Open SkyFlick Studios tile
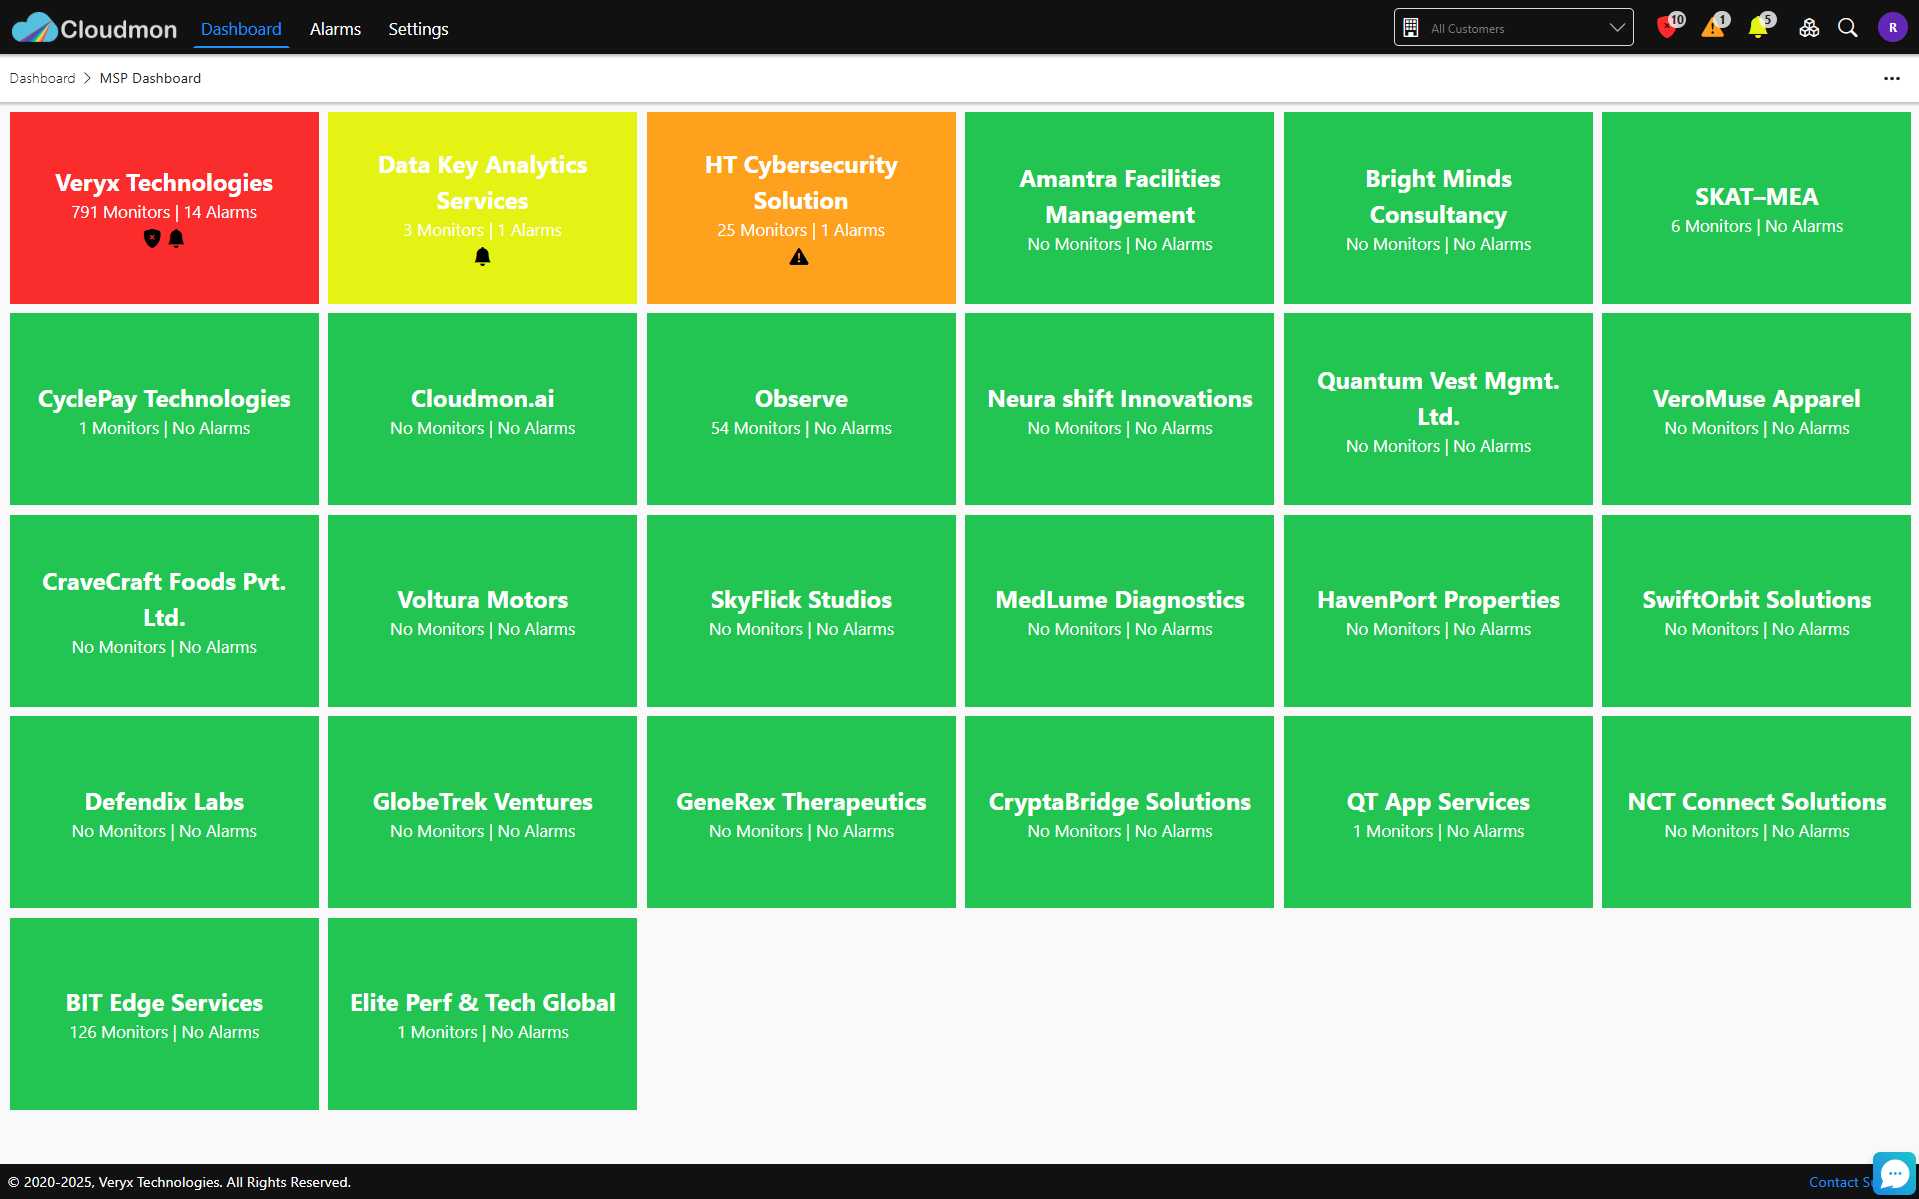This screenshot has width=1919, height=1199. point(801,611)
